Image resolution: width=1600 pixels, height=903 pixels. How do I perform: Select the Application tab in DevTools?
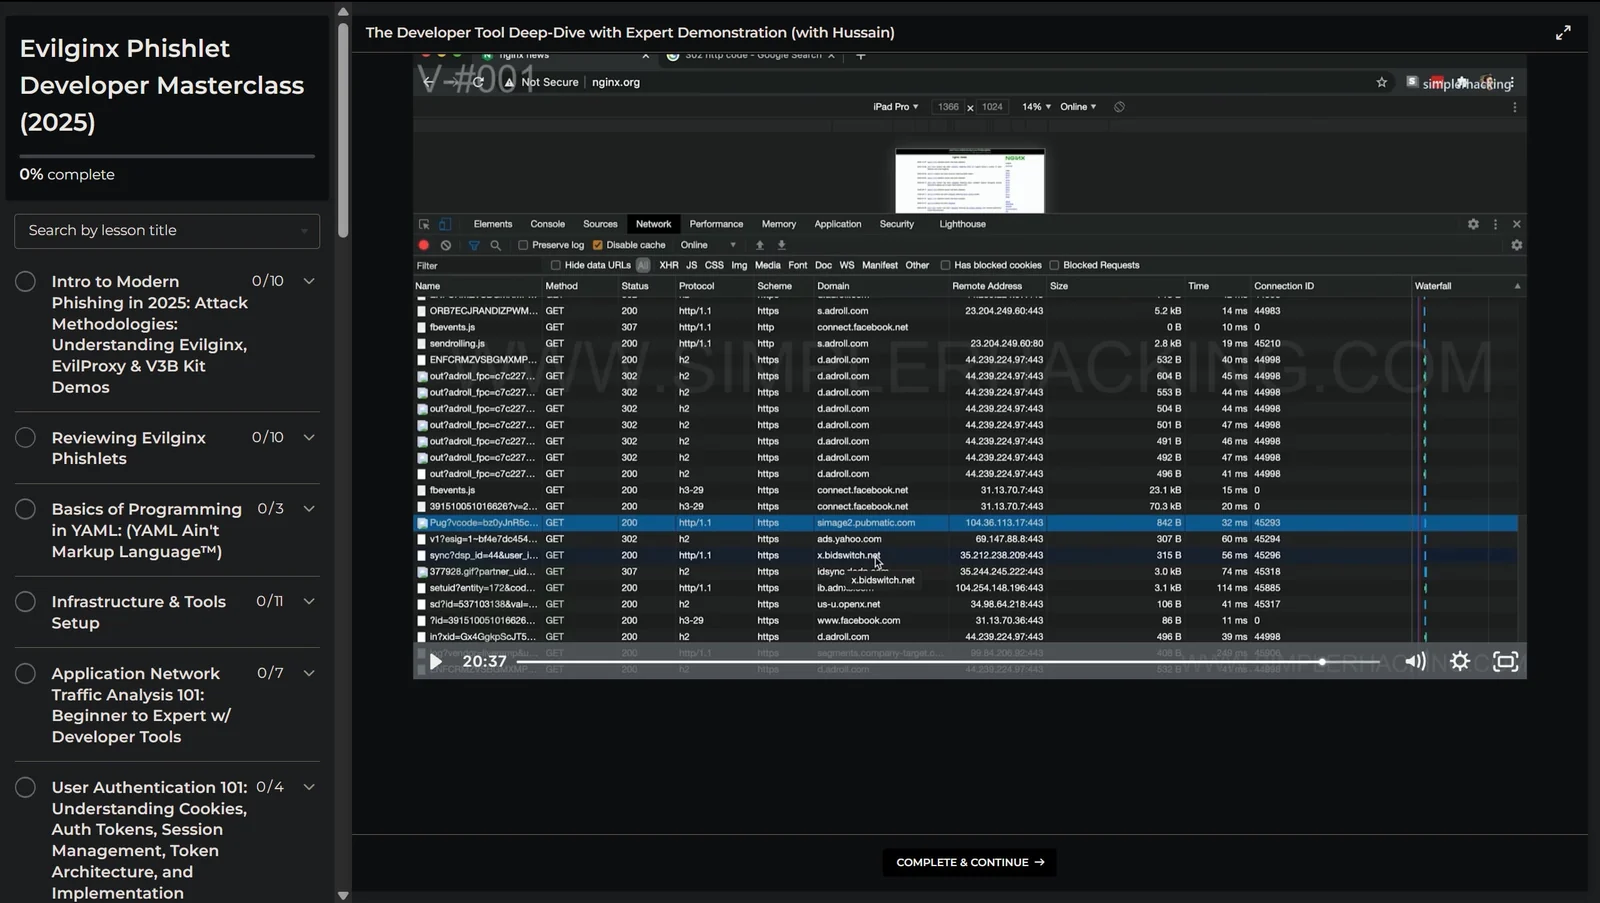[x=838, y=224]
